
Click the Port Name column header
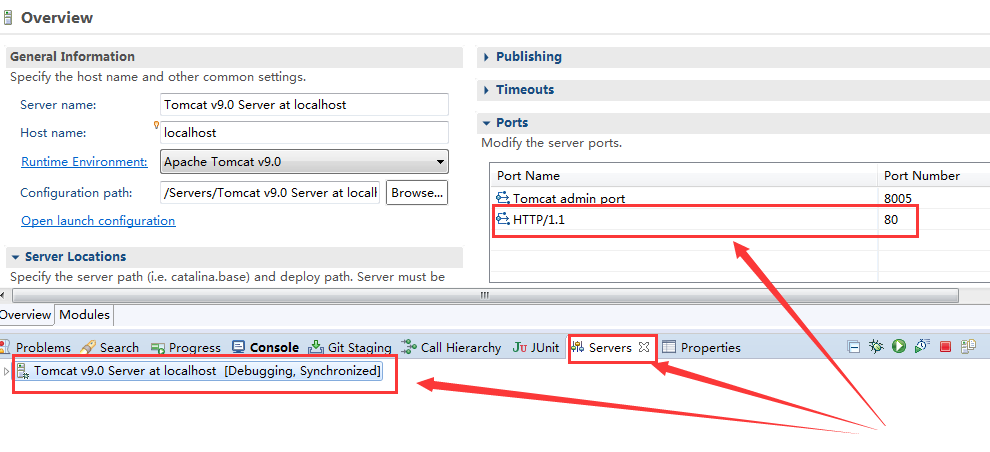(x=684, y=175)
